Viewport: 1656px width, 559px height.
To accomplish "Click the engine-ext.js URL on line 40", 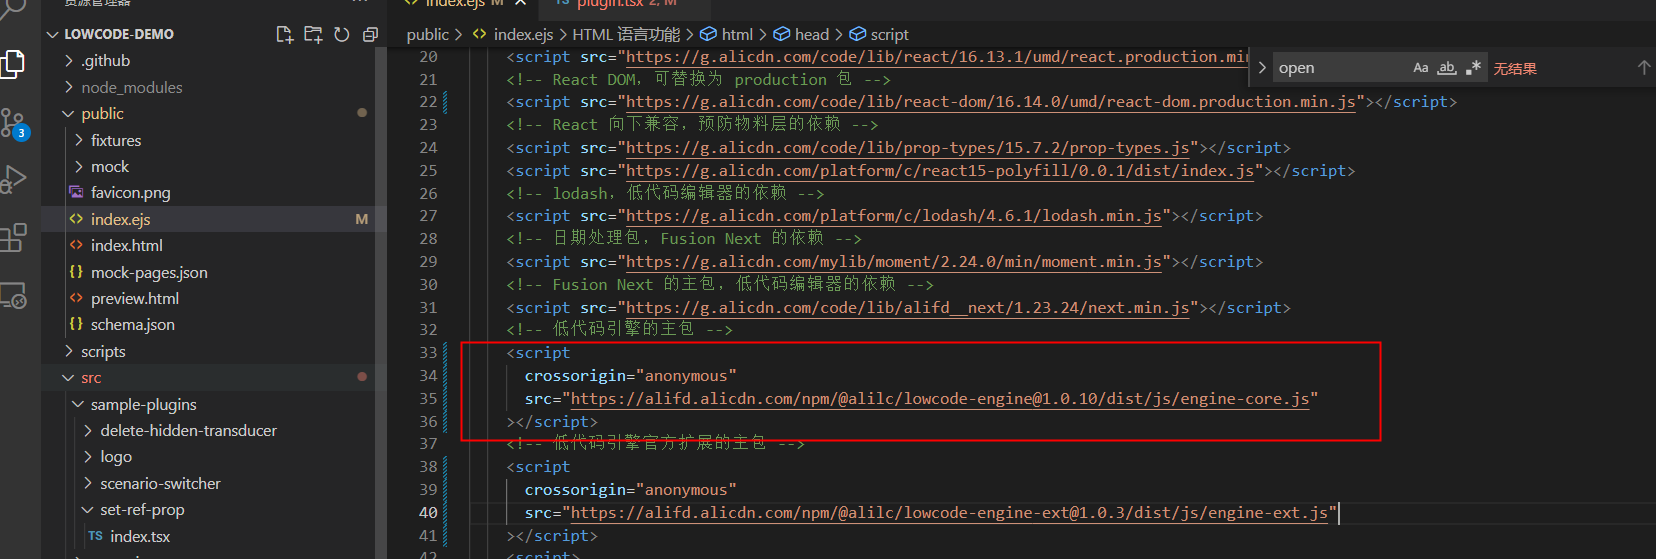I will click(949, 513).
